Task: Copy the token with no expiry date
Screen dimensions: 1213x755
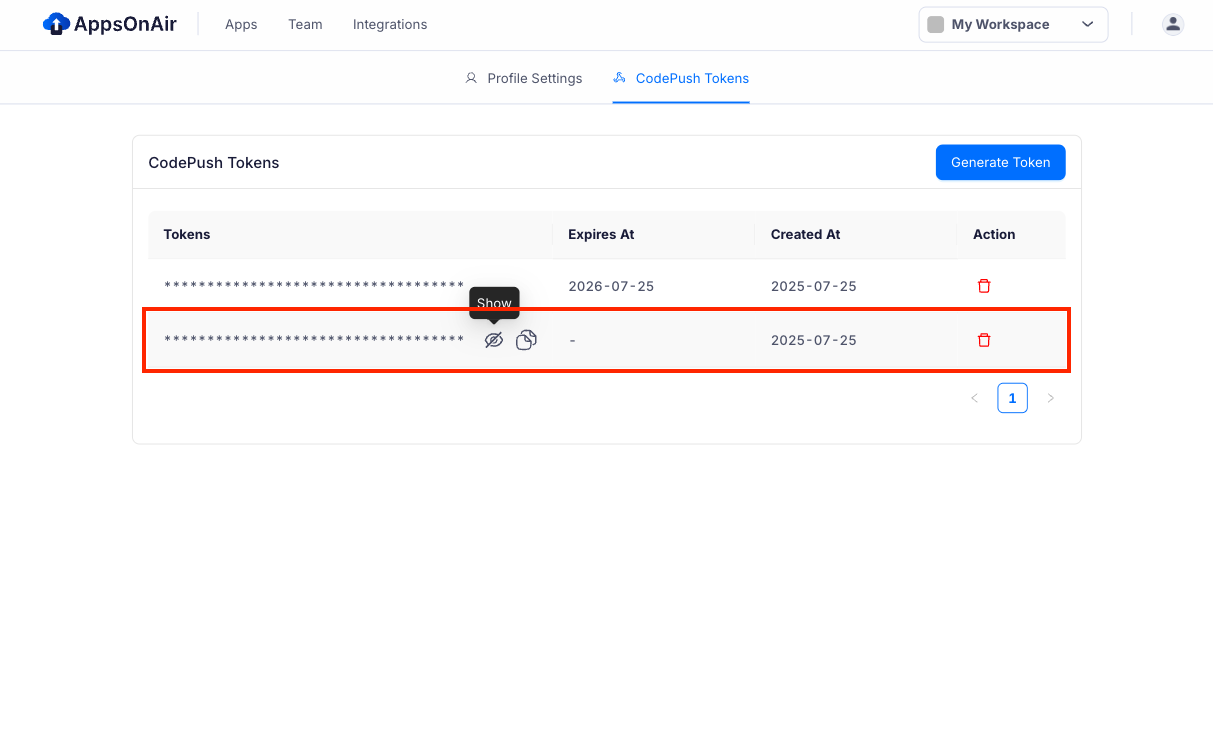Action: [526, 340]
